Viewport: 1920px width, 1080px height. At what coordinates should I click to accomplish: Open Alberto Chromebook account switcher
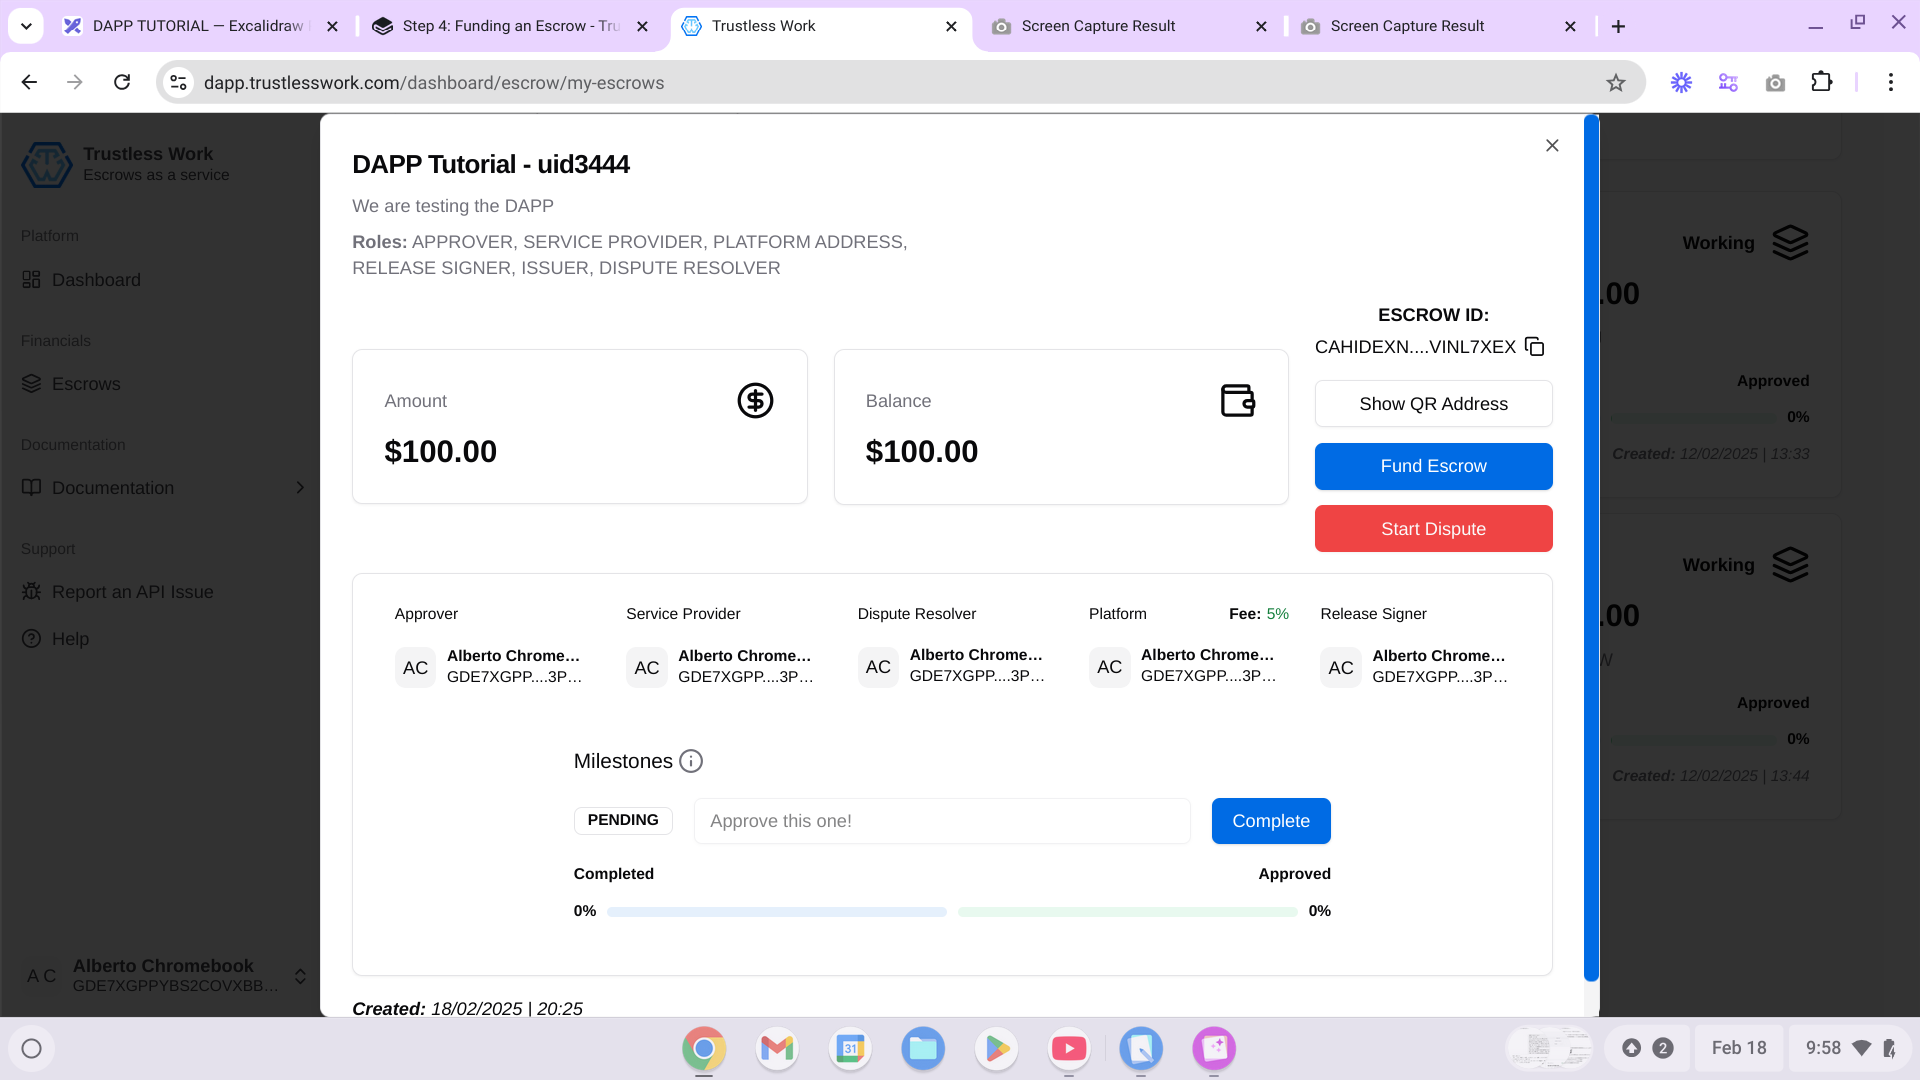300,977
